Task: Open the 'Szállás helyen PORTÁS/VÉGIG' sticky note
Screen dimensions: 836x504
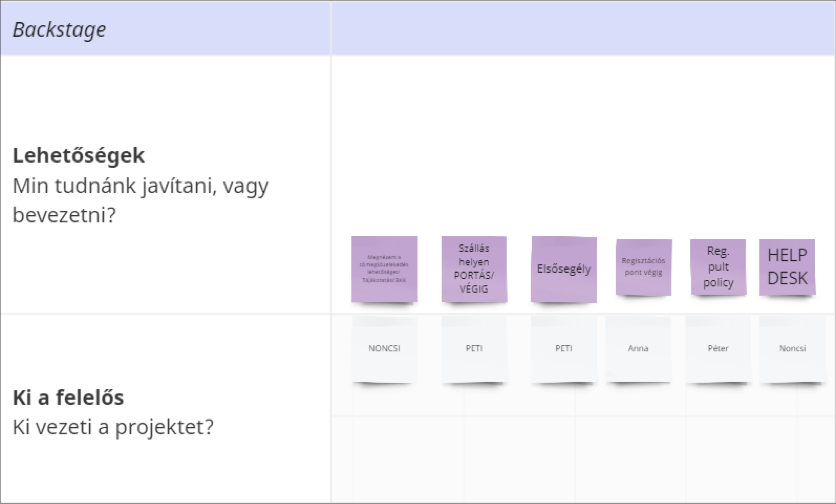Action: 474,269
